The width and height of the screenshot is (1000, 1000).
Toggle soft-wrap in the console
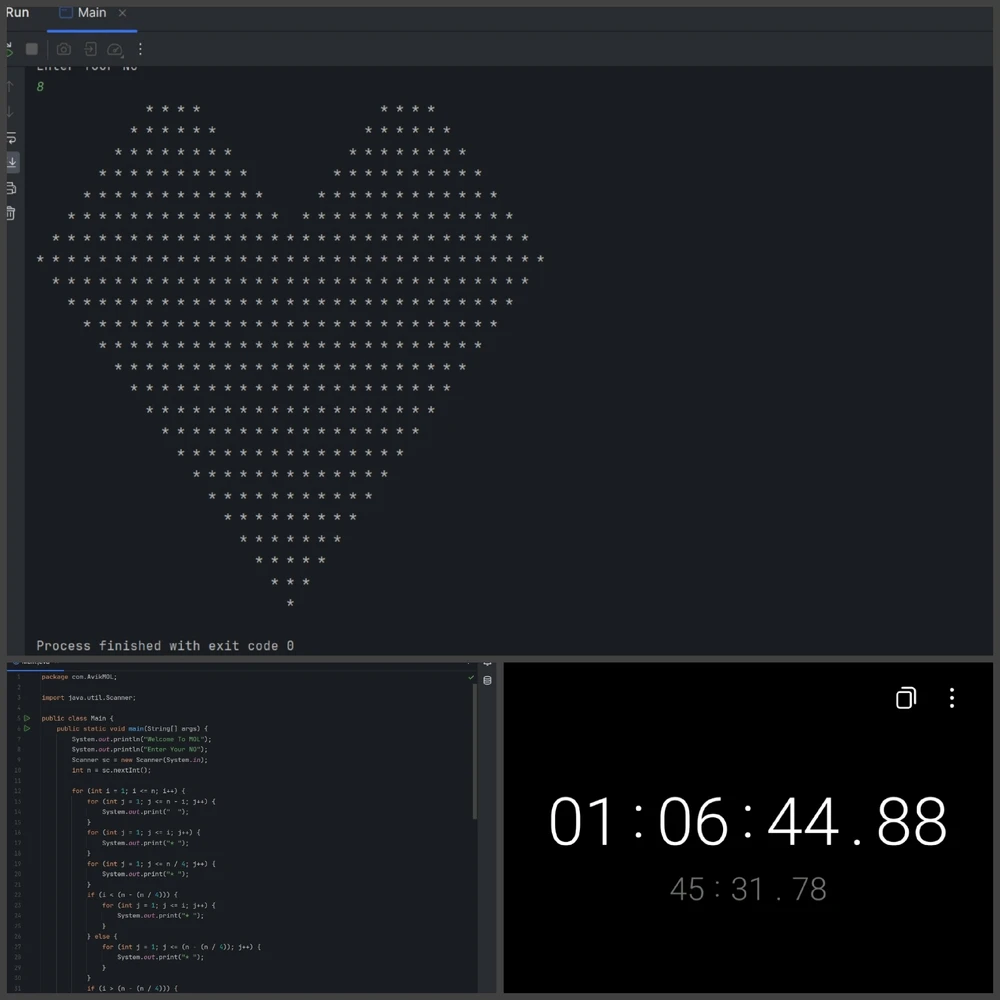point(11,137)
